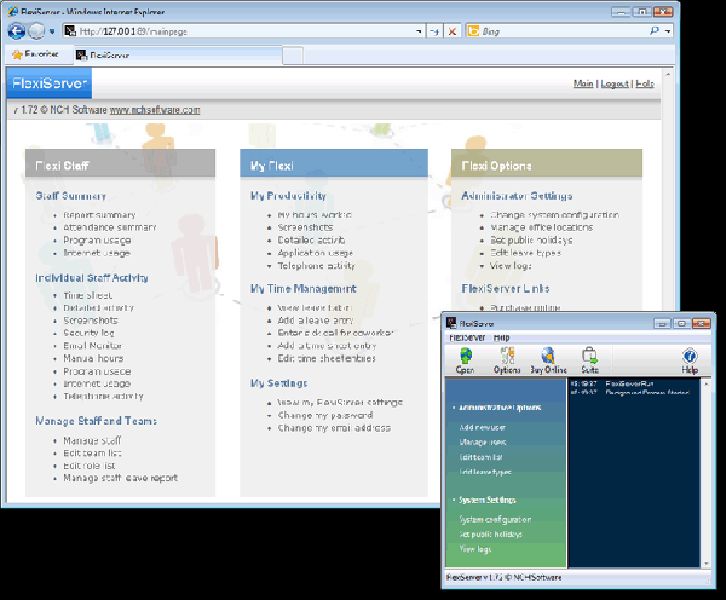
Task: Click the Logout link
Action: click(x=615, y=84)
